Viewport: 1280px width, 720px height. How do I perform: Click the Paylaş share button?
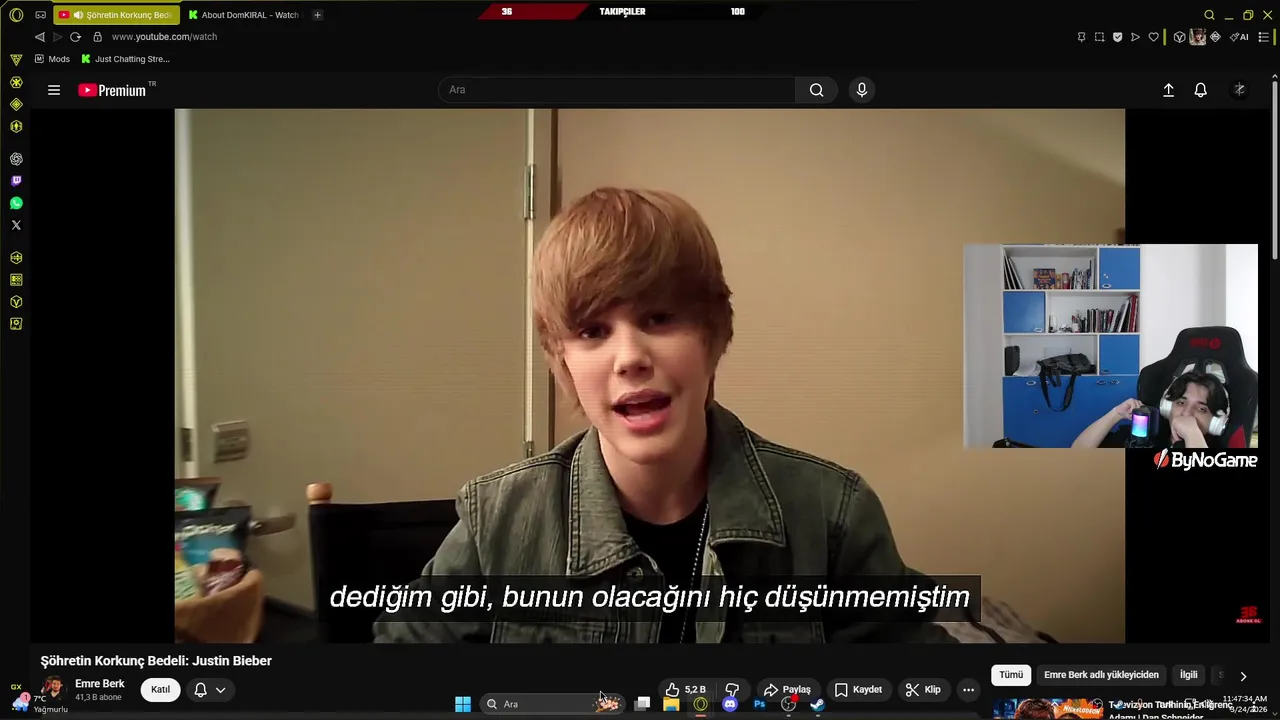click(x=787, y=689)
